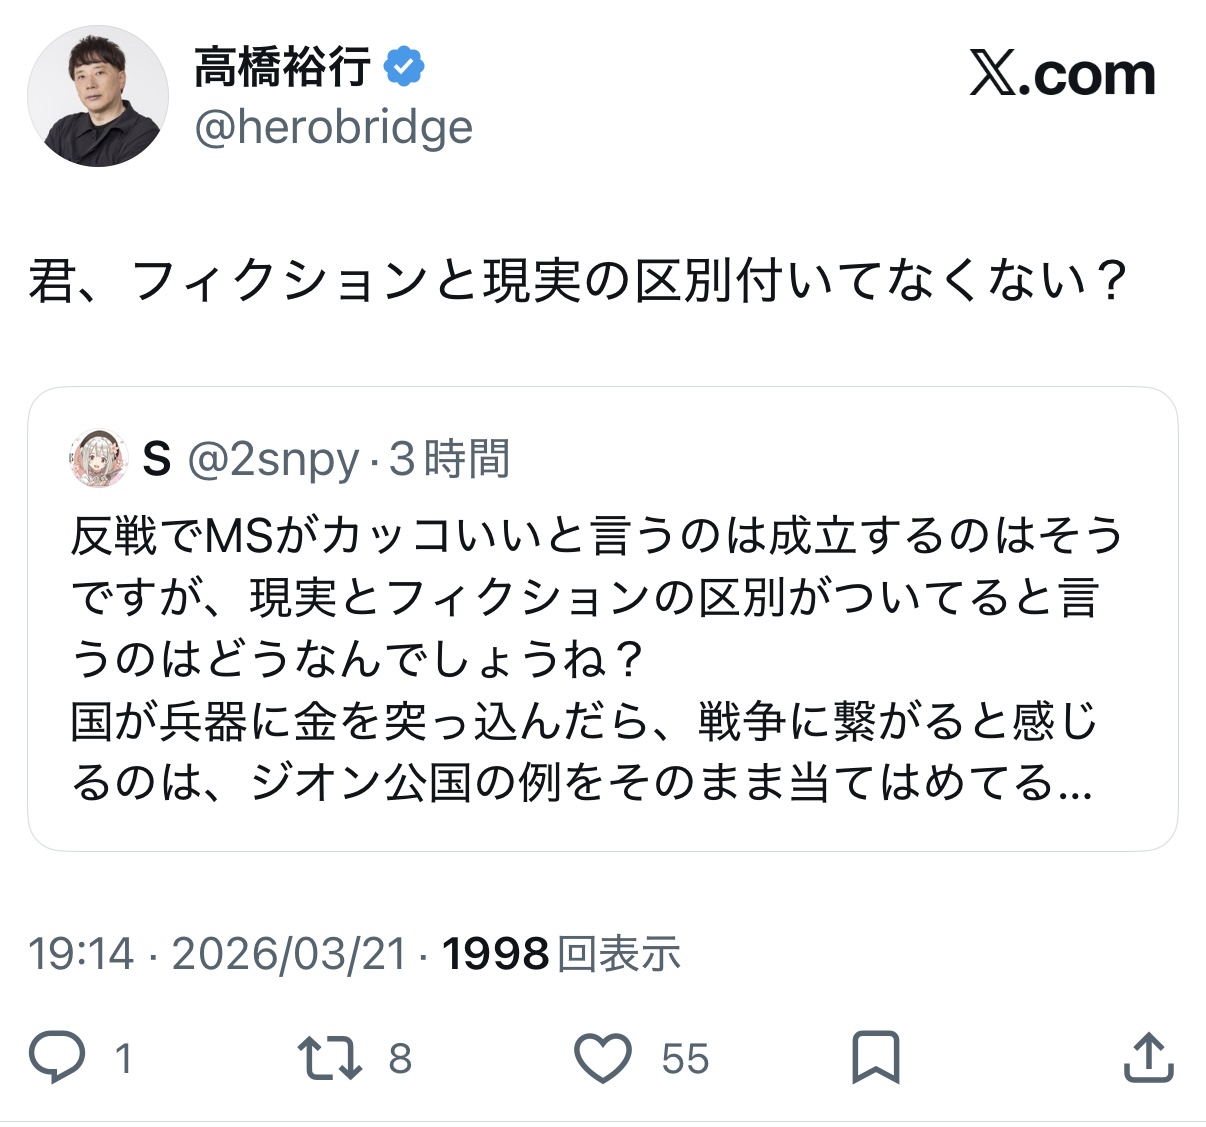Click the repost count 8
Viewport: 1206px width, 1127px height.
[400, 1058]
